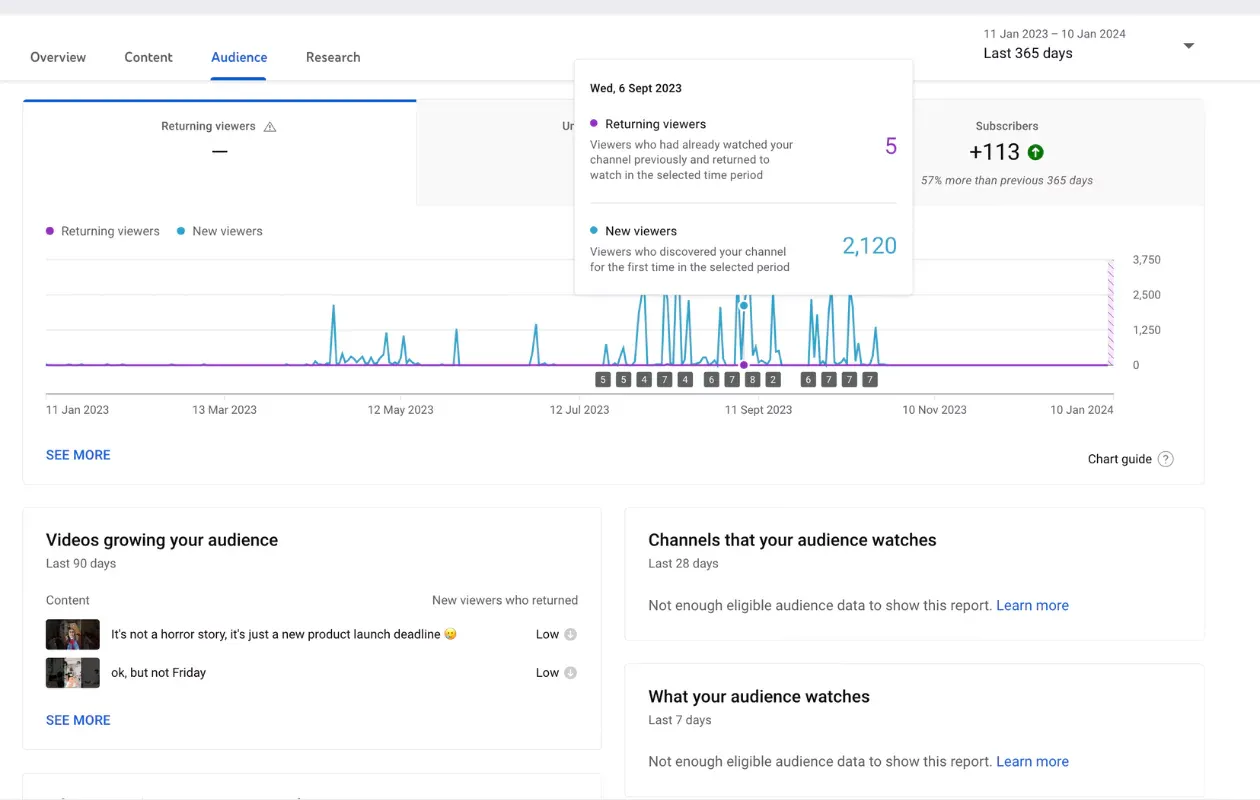Open the Chart guide question-mark icon

click(x=1166, y=459)
